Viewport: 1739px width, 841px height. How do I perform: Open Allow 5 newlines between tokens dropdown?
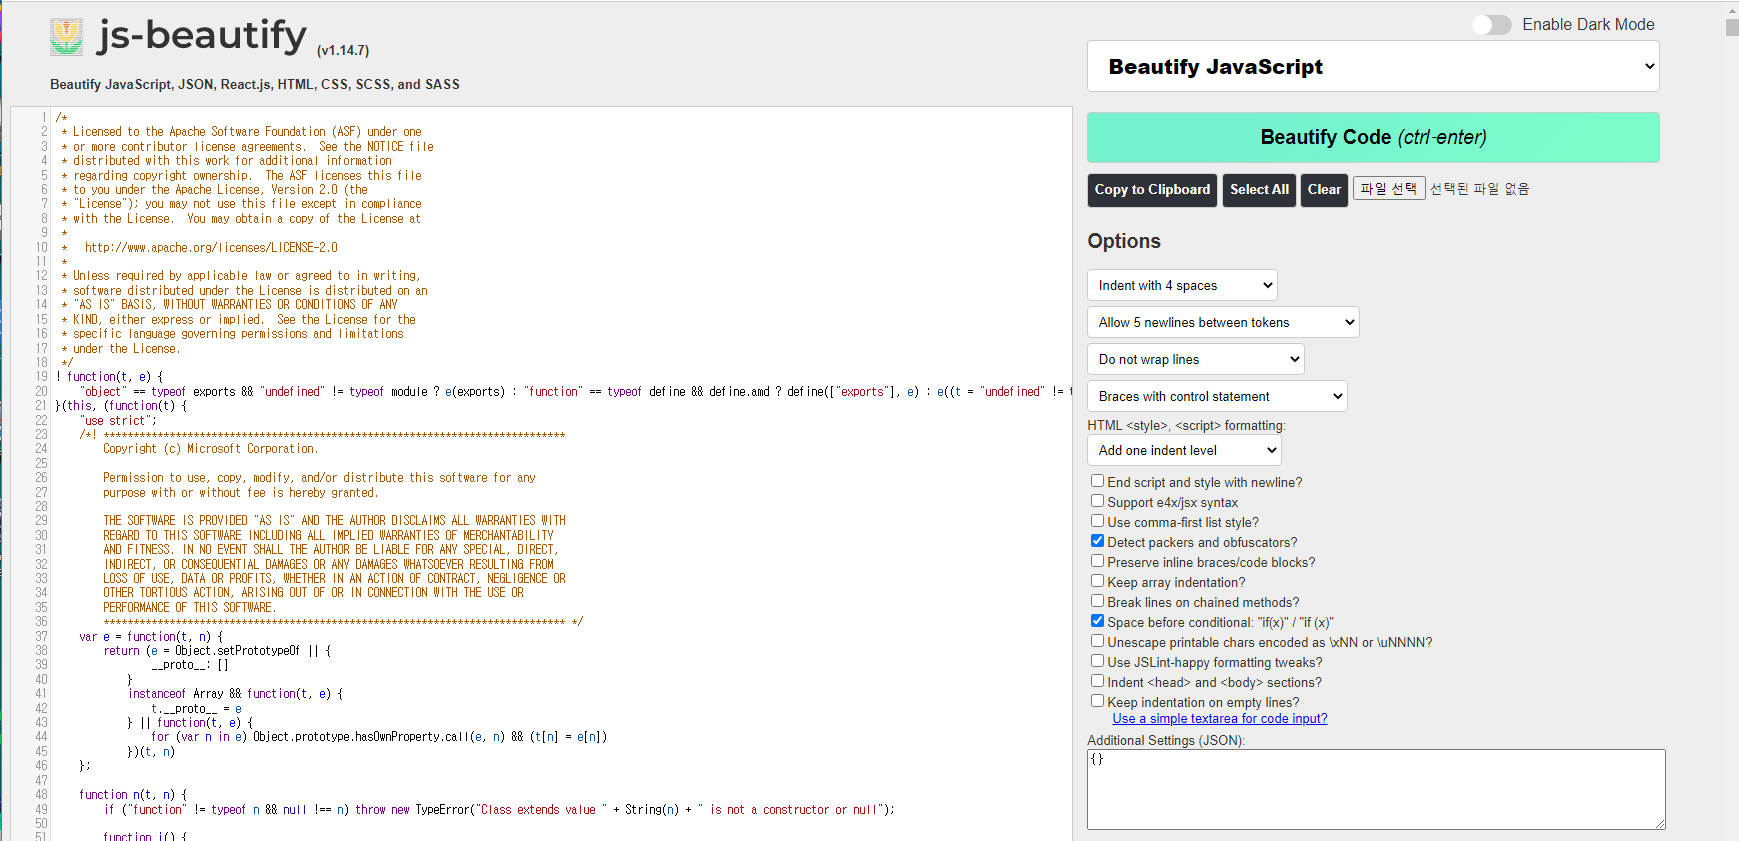[x=1223, y=322]
